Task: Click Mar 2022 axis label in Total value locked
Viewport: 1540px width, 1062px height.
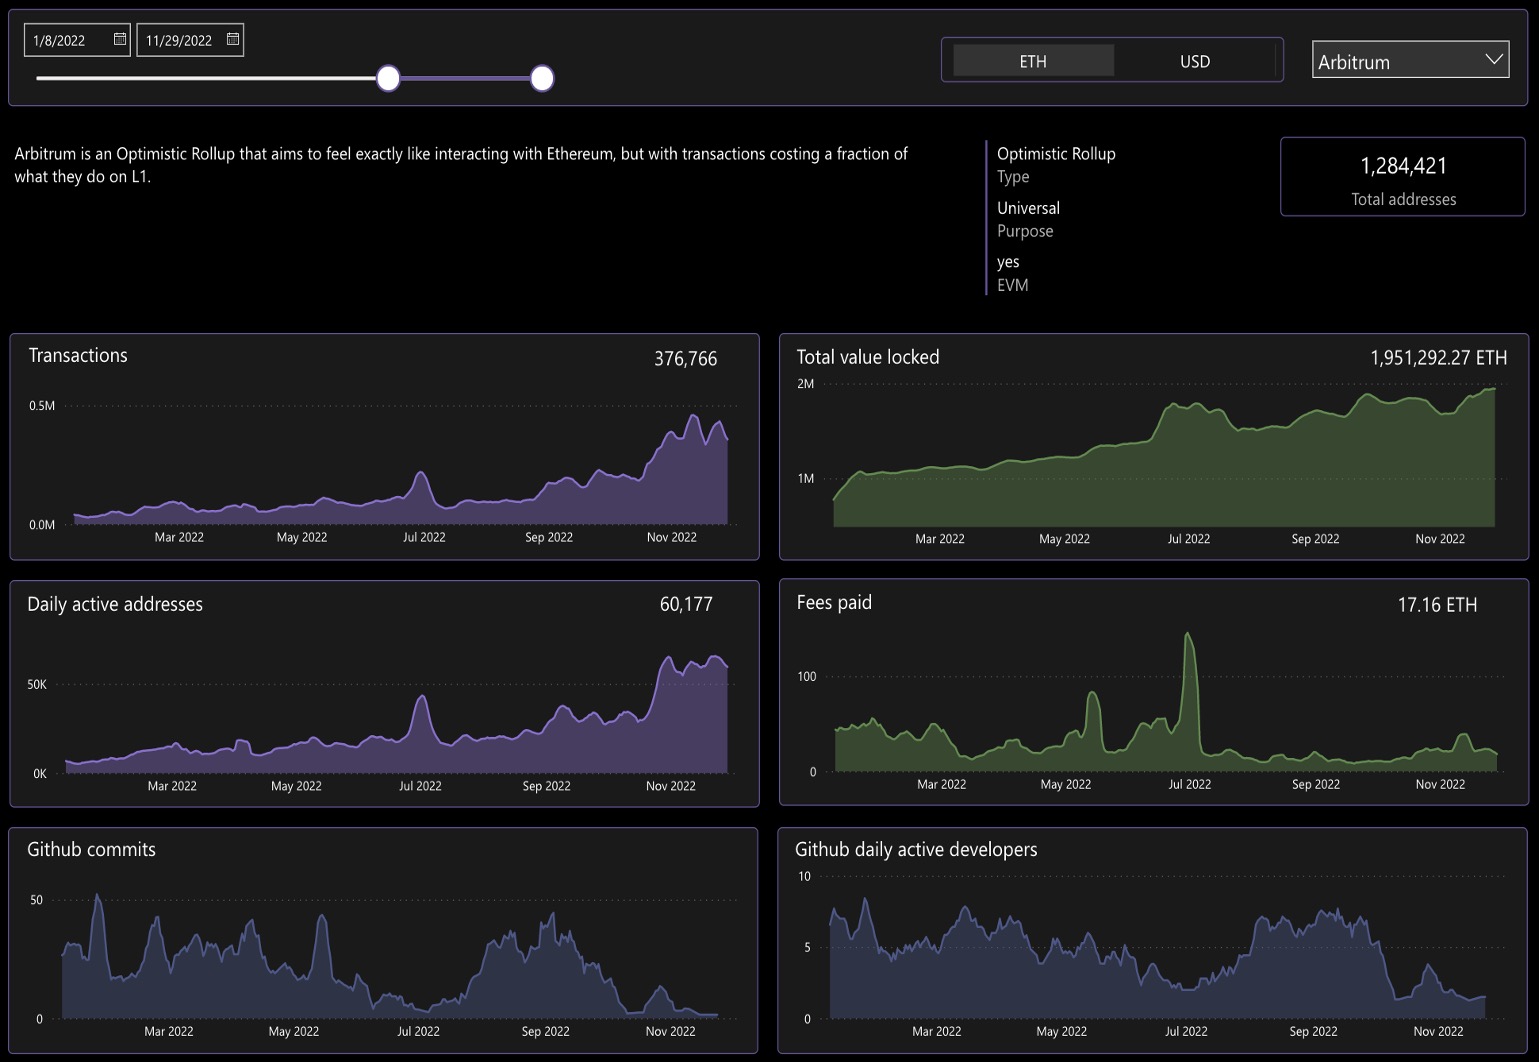Action: click(940, 539)
